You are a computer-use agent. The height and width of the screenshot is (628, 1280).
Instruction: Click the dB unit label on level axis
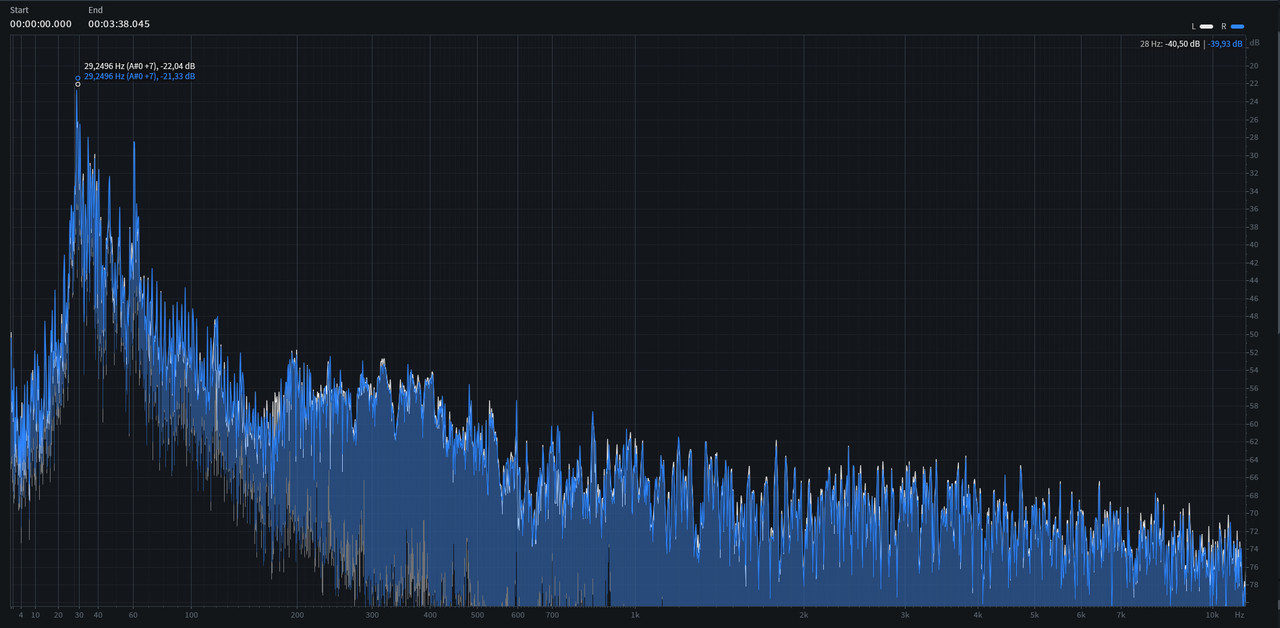tap(1254, 43)
